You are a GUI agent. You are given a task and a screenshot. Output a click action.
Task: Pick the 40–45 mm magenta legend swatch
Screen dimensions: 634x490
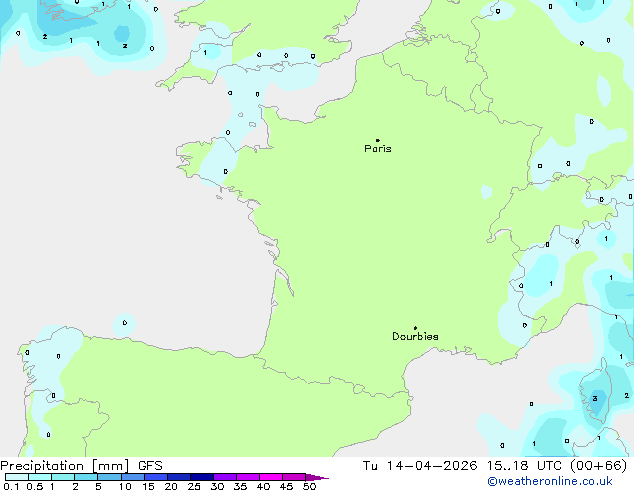(271, 477)
